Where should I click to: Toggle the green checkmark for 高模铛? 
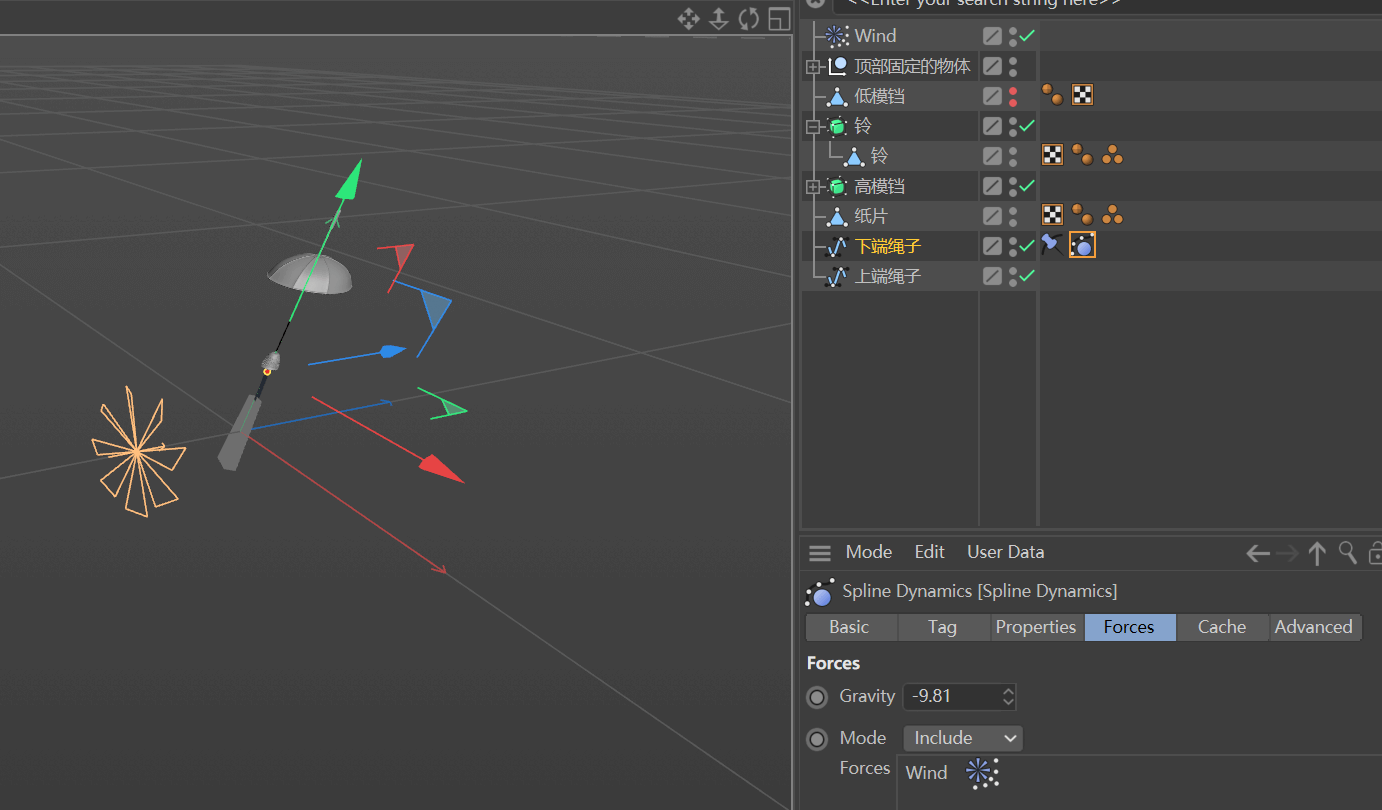pyautogui.click(x=1027, y=186)
